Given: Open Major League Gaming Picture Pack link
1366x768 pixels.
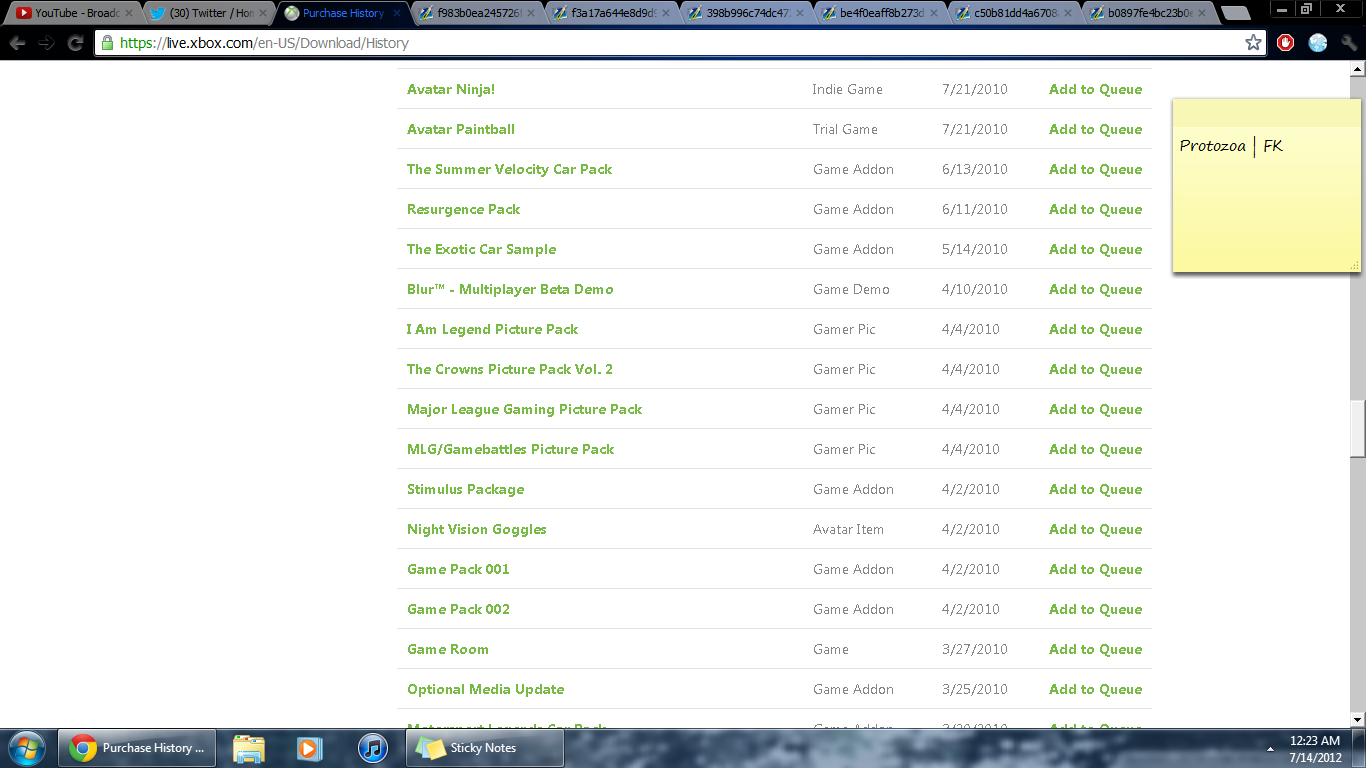Looking at the screenshot, I should click(524, 409).
